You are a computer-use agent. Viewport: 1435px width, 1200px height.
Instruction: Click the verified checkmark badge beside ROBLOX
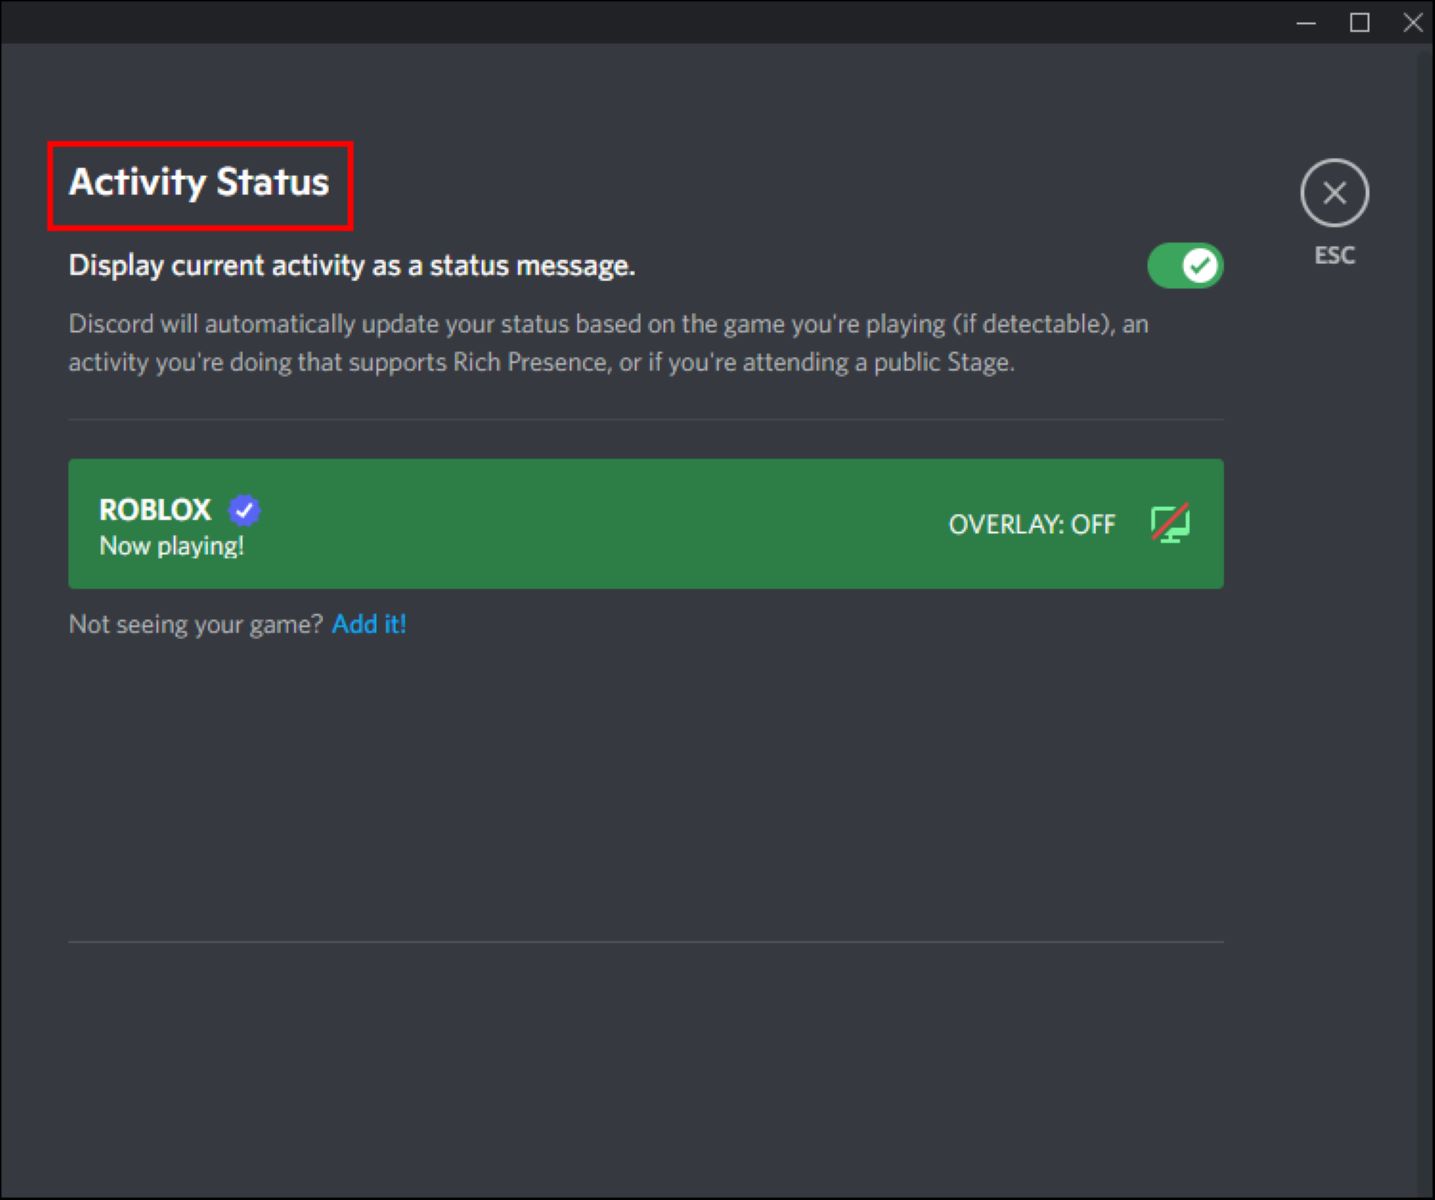(243, 510)
